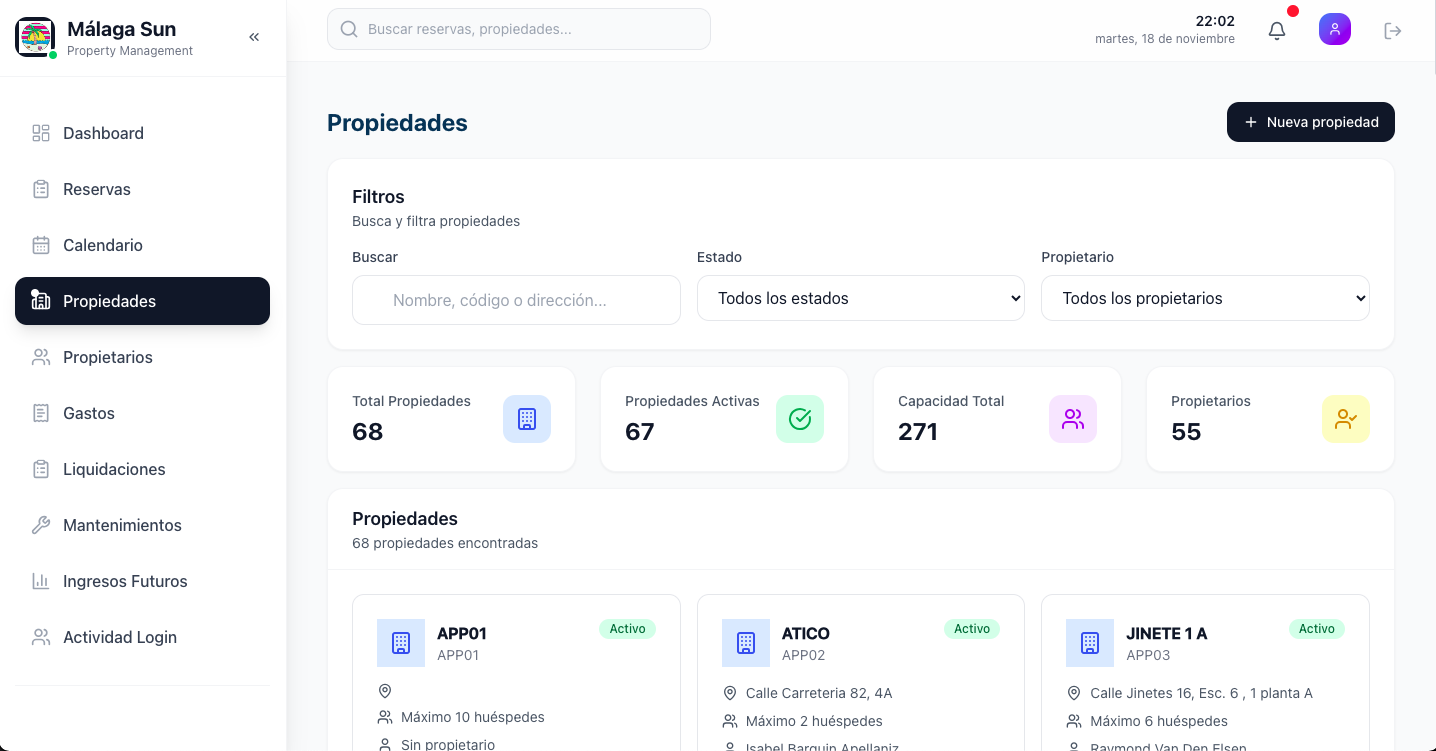The width and height of the screenshot is (1436, 751).
Task: Click the Buscar properties input field
Action: [516, 299]
